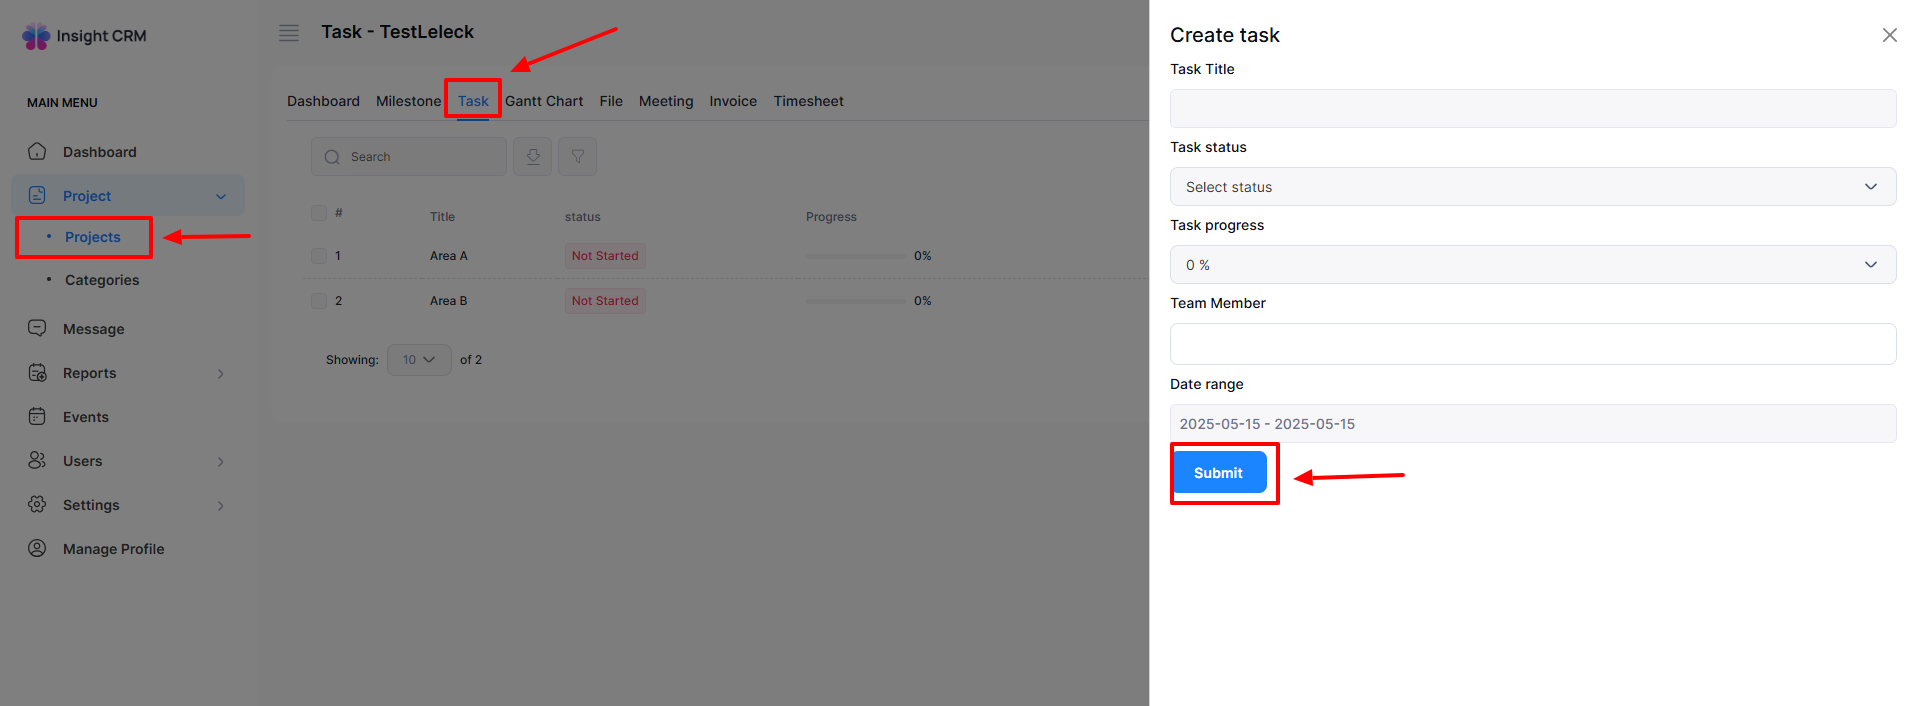Switch to the Gantt Chart tab

544,101
